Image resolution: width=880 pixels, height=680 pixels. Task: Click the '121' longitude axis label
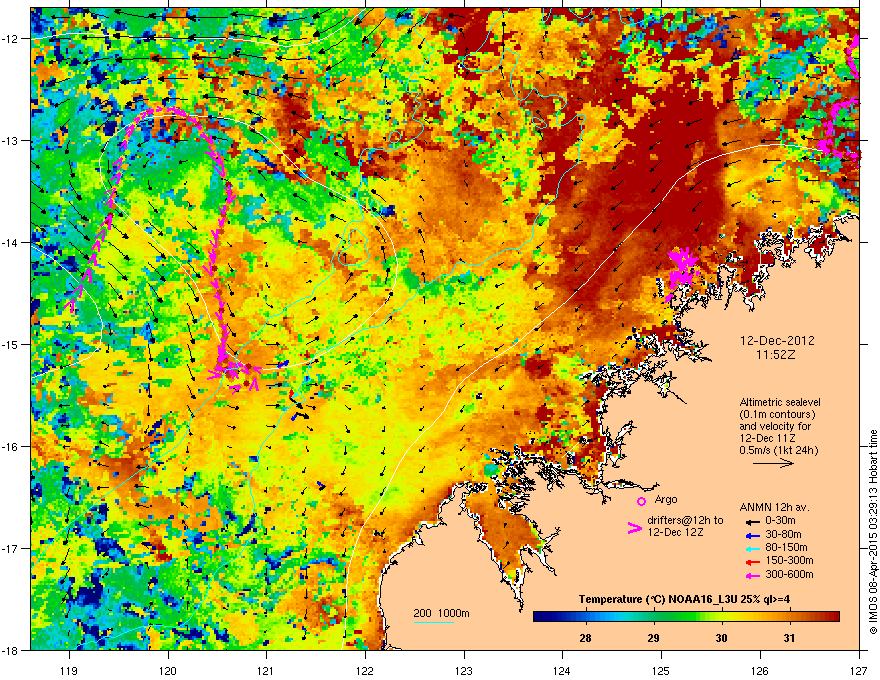(267, 670)
